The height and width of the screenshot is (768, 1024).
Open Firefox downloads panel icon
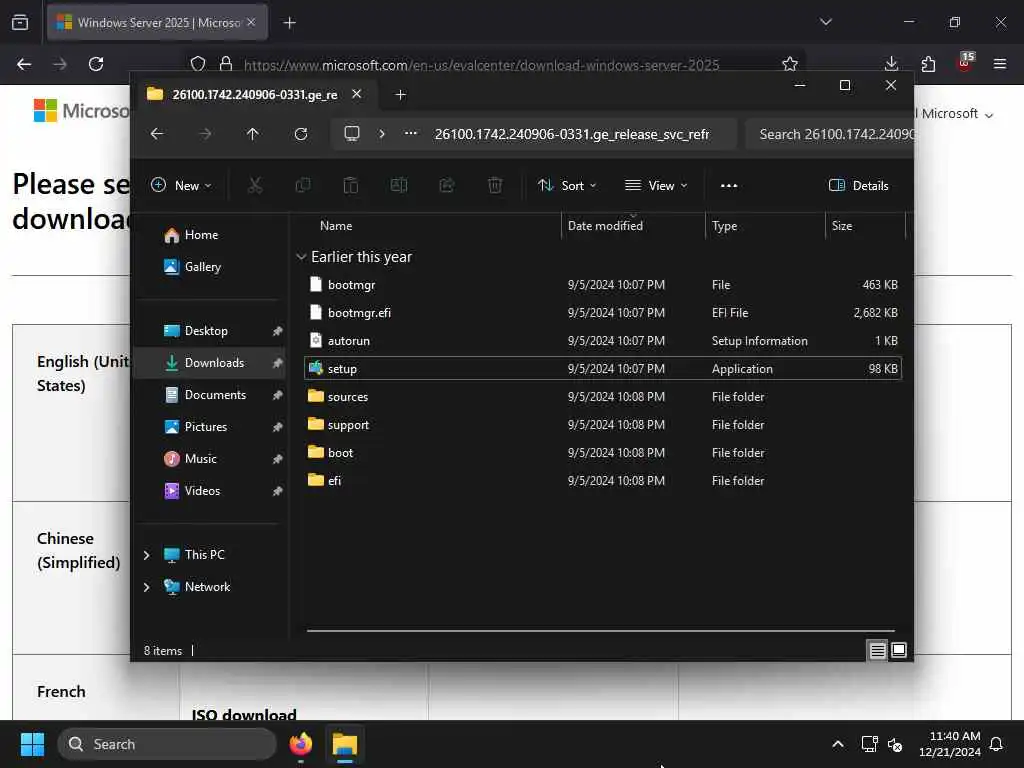pos(891,64)
